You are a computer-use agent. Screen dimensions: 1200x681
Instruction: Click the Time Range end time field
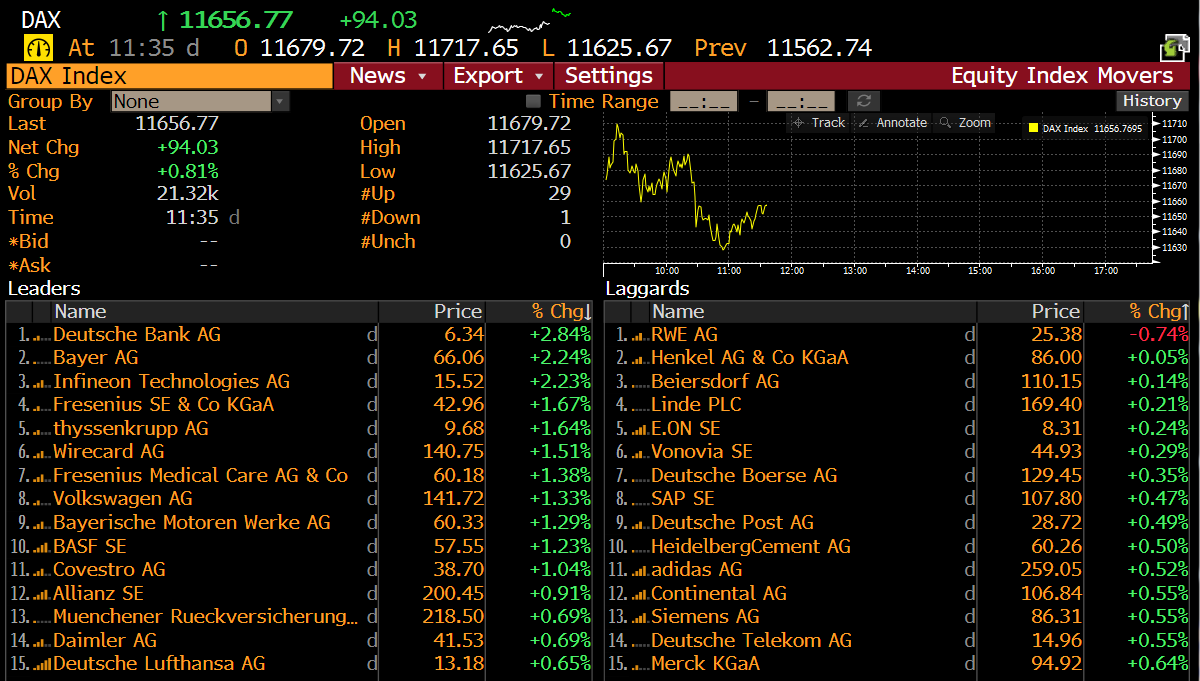click(801, 101)
